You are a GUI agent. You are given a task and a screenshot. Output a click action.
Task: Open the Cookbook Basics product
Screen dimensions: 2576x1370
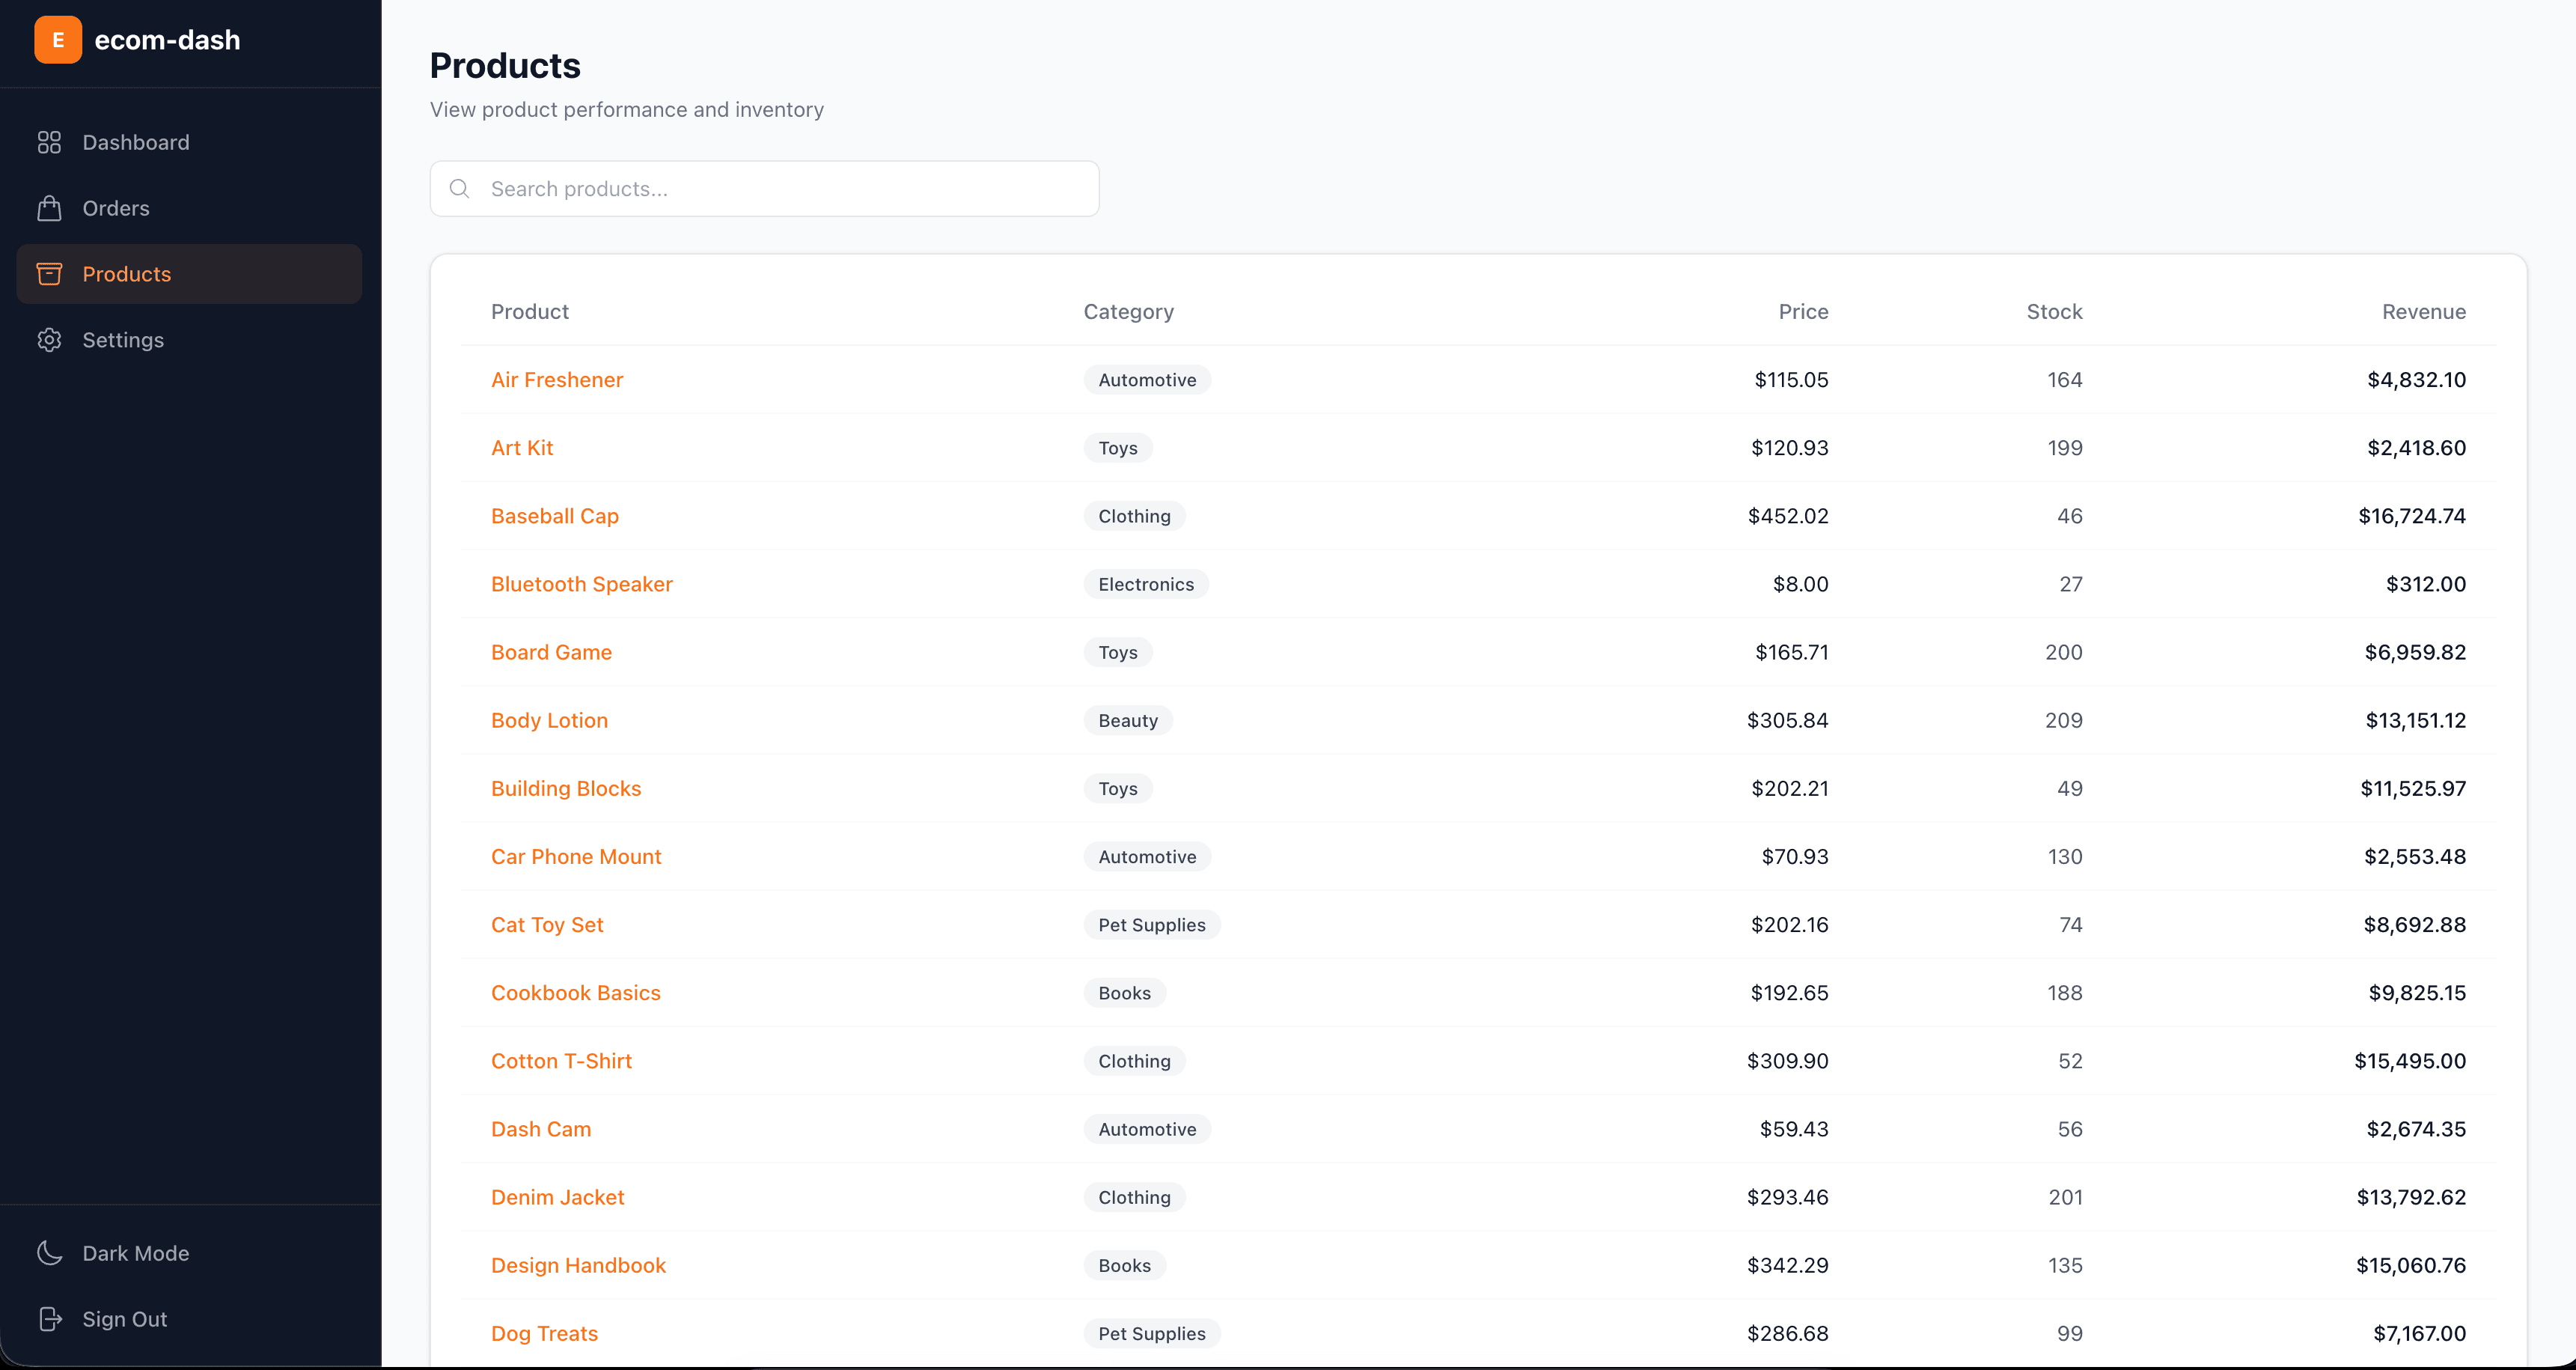point(576,992)
